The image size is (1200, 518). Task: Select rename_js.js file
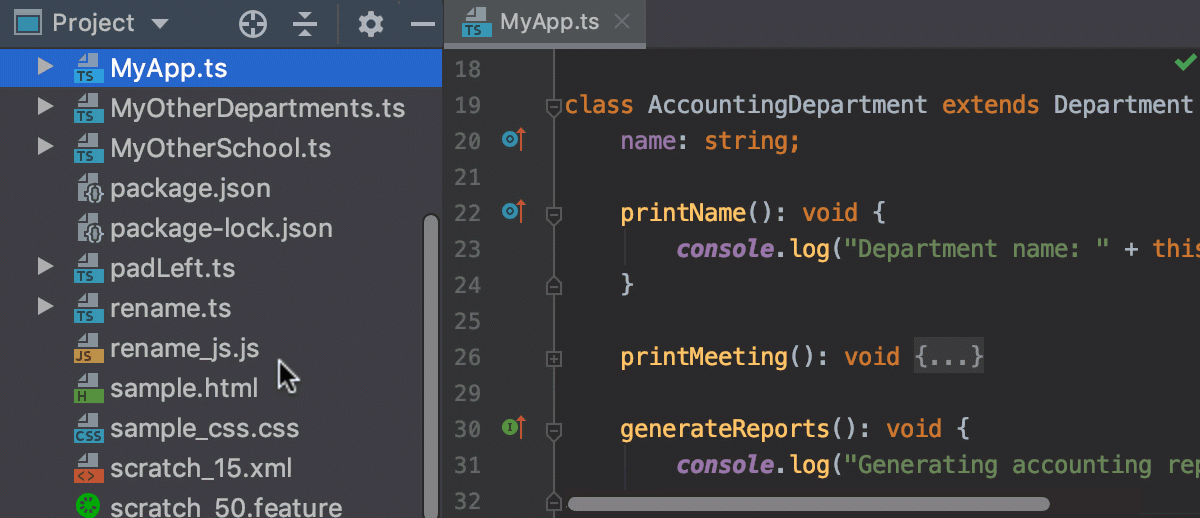tap(184, 348)
